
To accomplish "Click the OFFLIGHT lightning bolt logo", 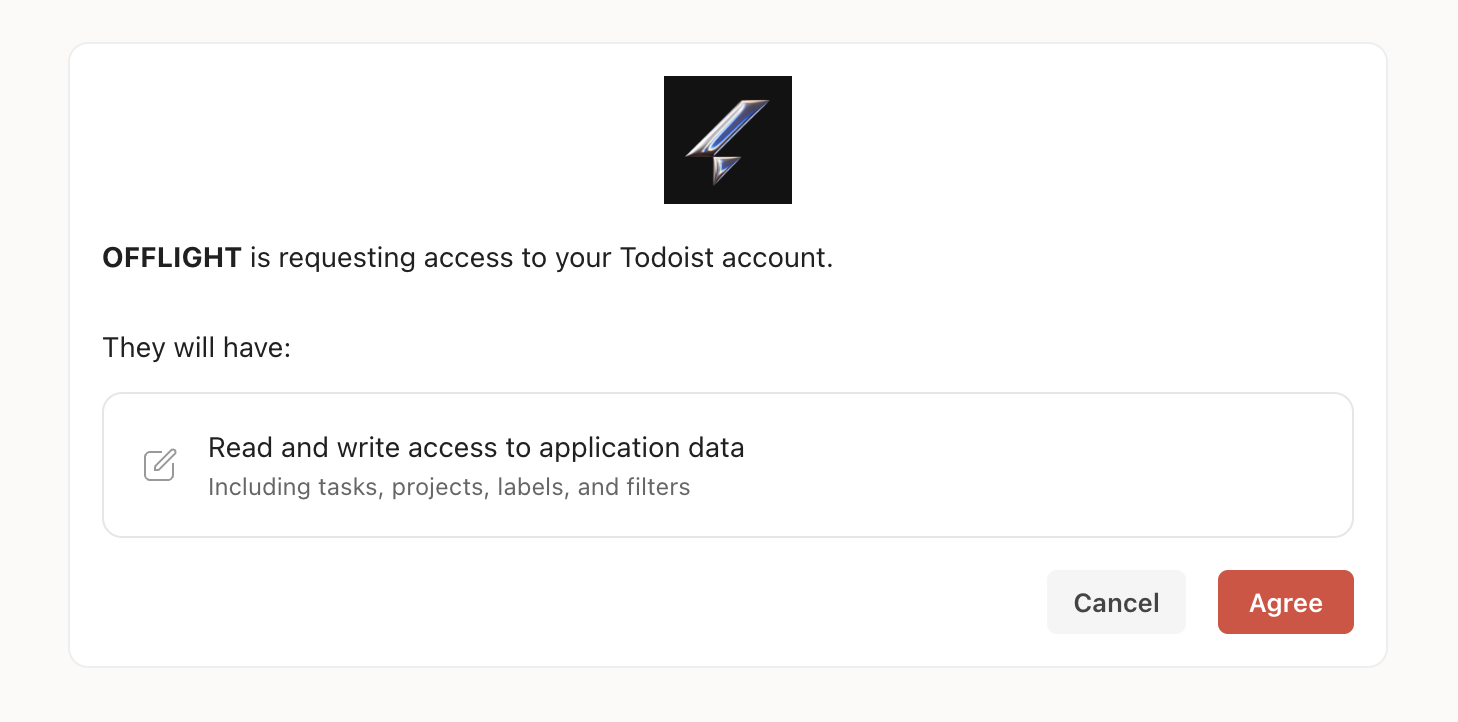I will (727, 141).
